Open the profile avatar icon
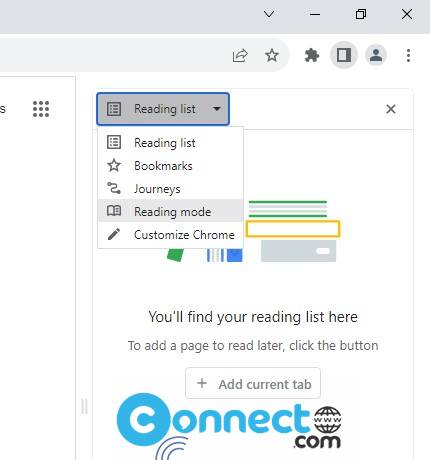This screenshot has height=460, width=430. tap(376, 55)
